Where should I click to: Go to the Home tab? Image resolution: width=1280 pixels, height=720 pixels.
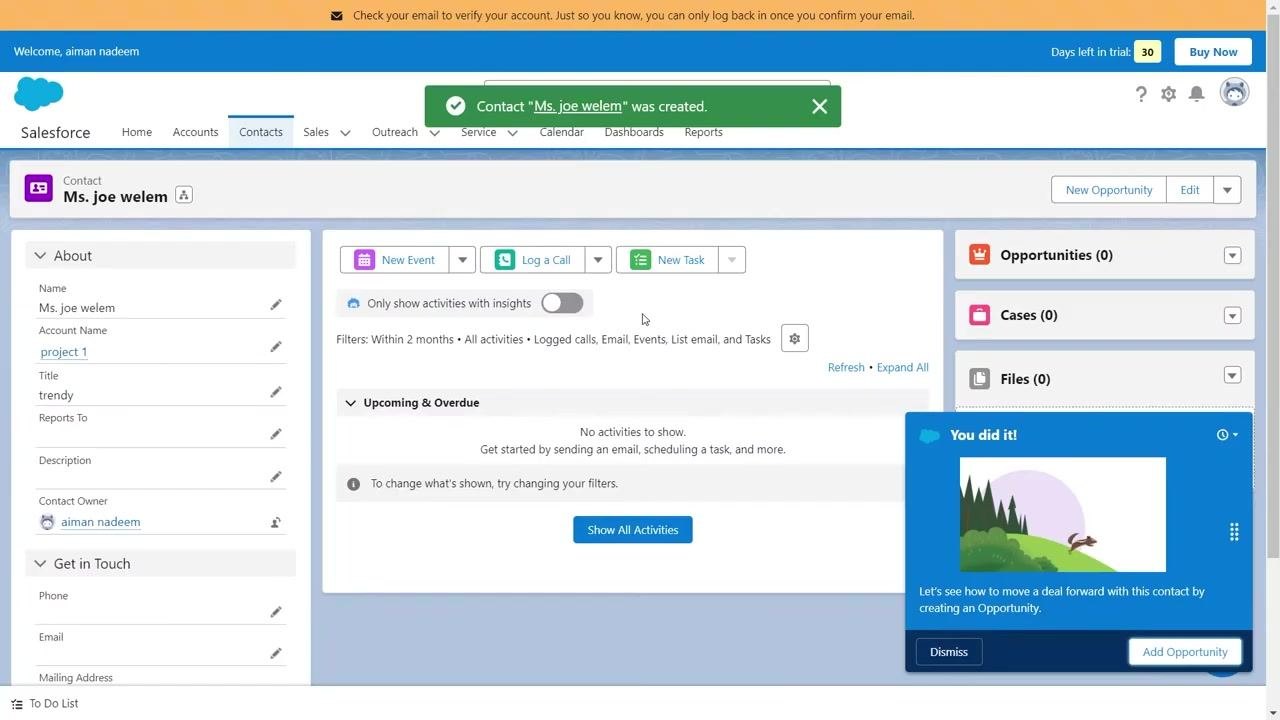pos(137,132)
